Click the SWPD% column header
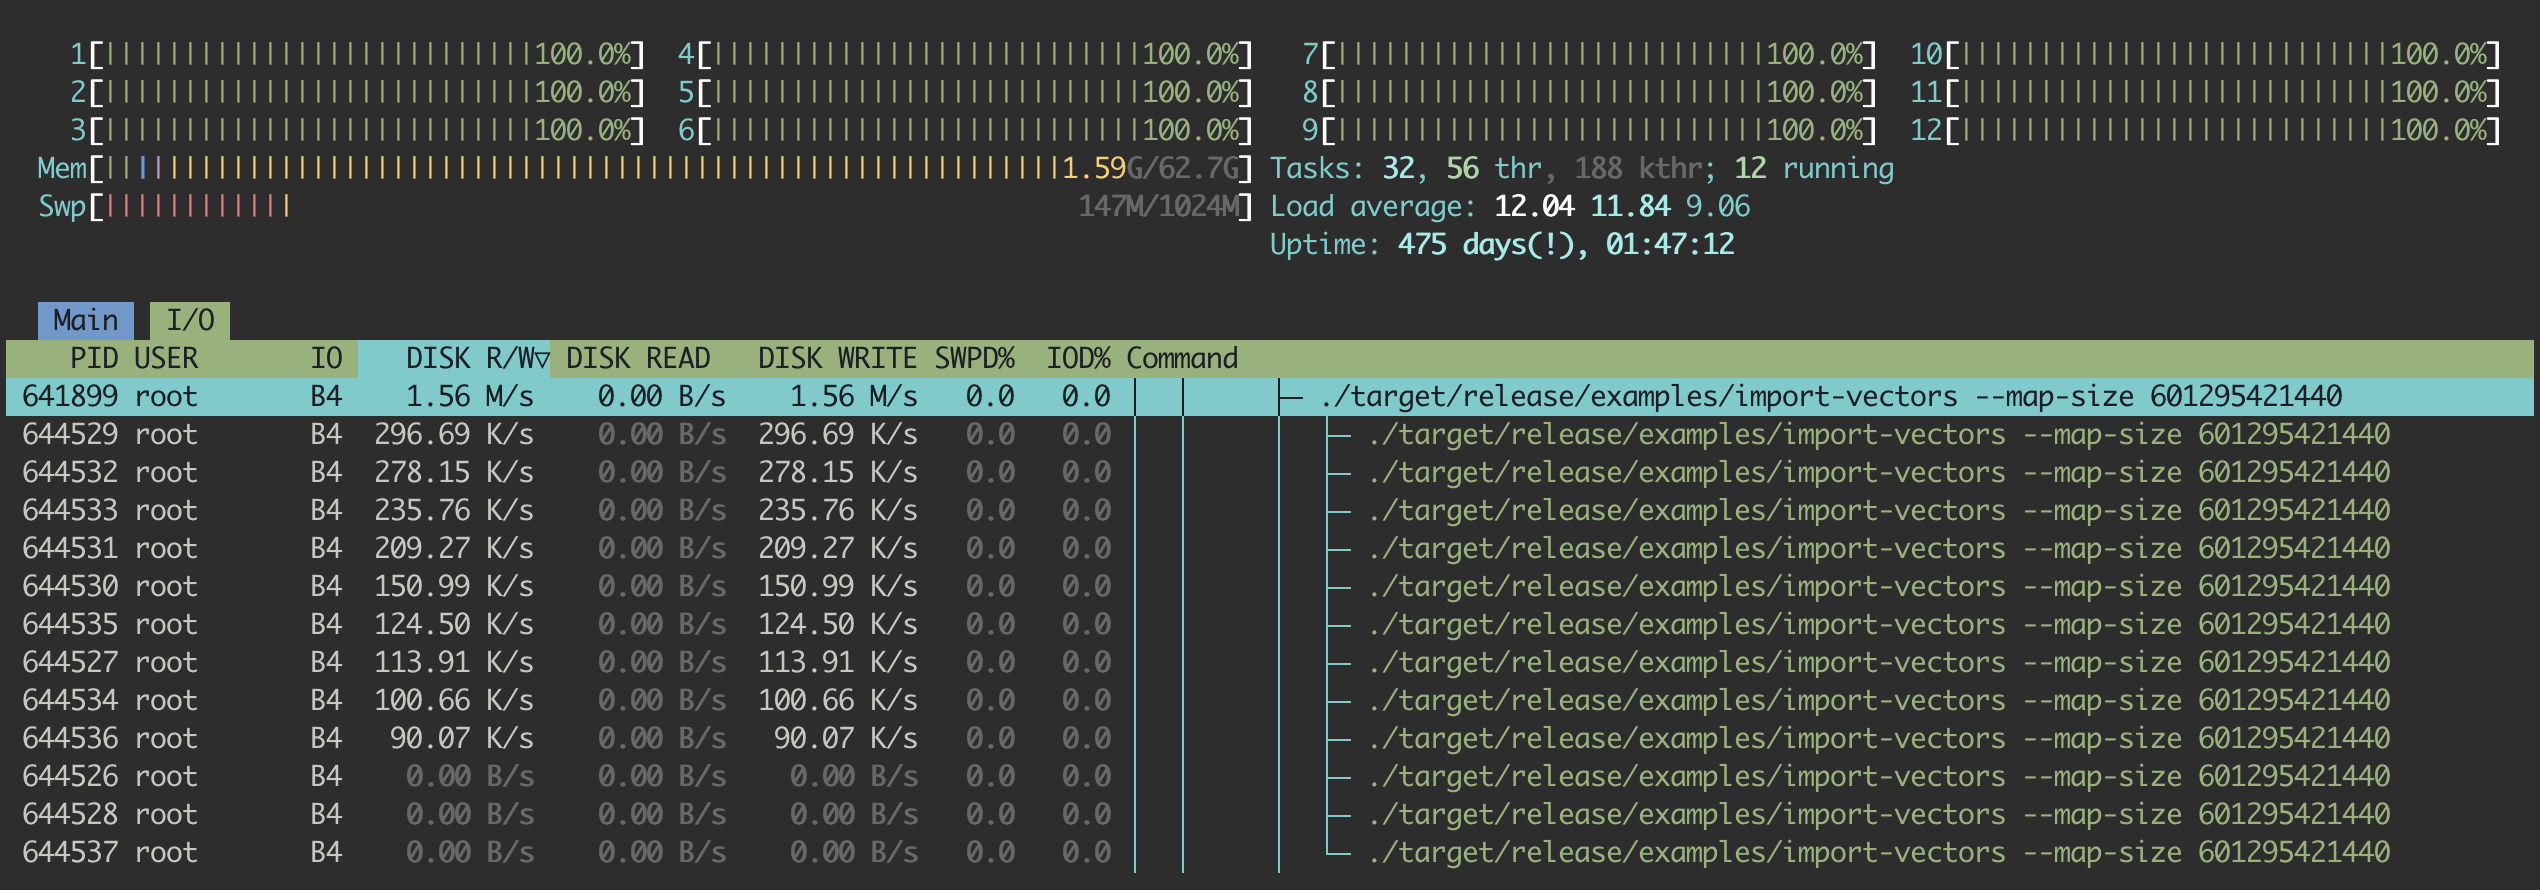Image resolution: width=2540 pixels, height=890 pixels. (974, 359)
